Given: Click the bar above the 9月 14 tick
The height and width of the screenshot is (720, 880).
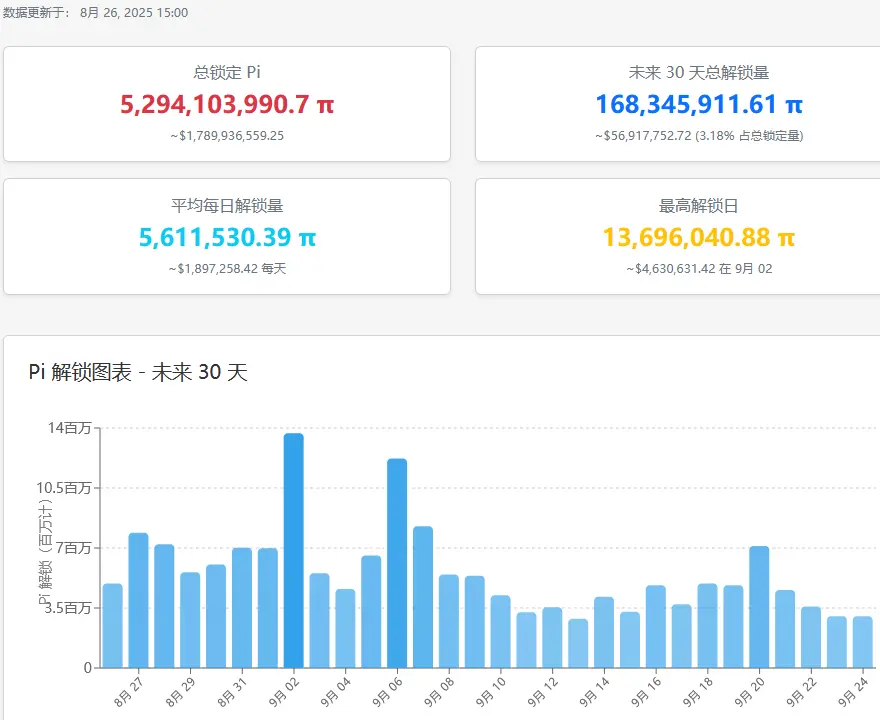Looking at the screenshot, I should tap(604, 632).
